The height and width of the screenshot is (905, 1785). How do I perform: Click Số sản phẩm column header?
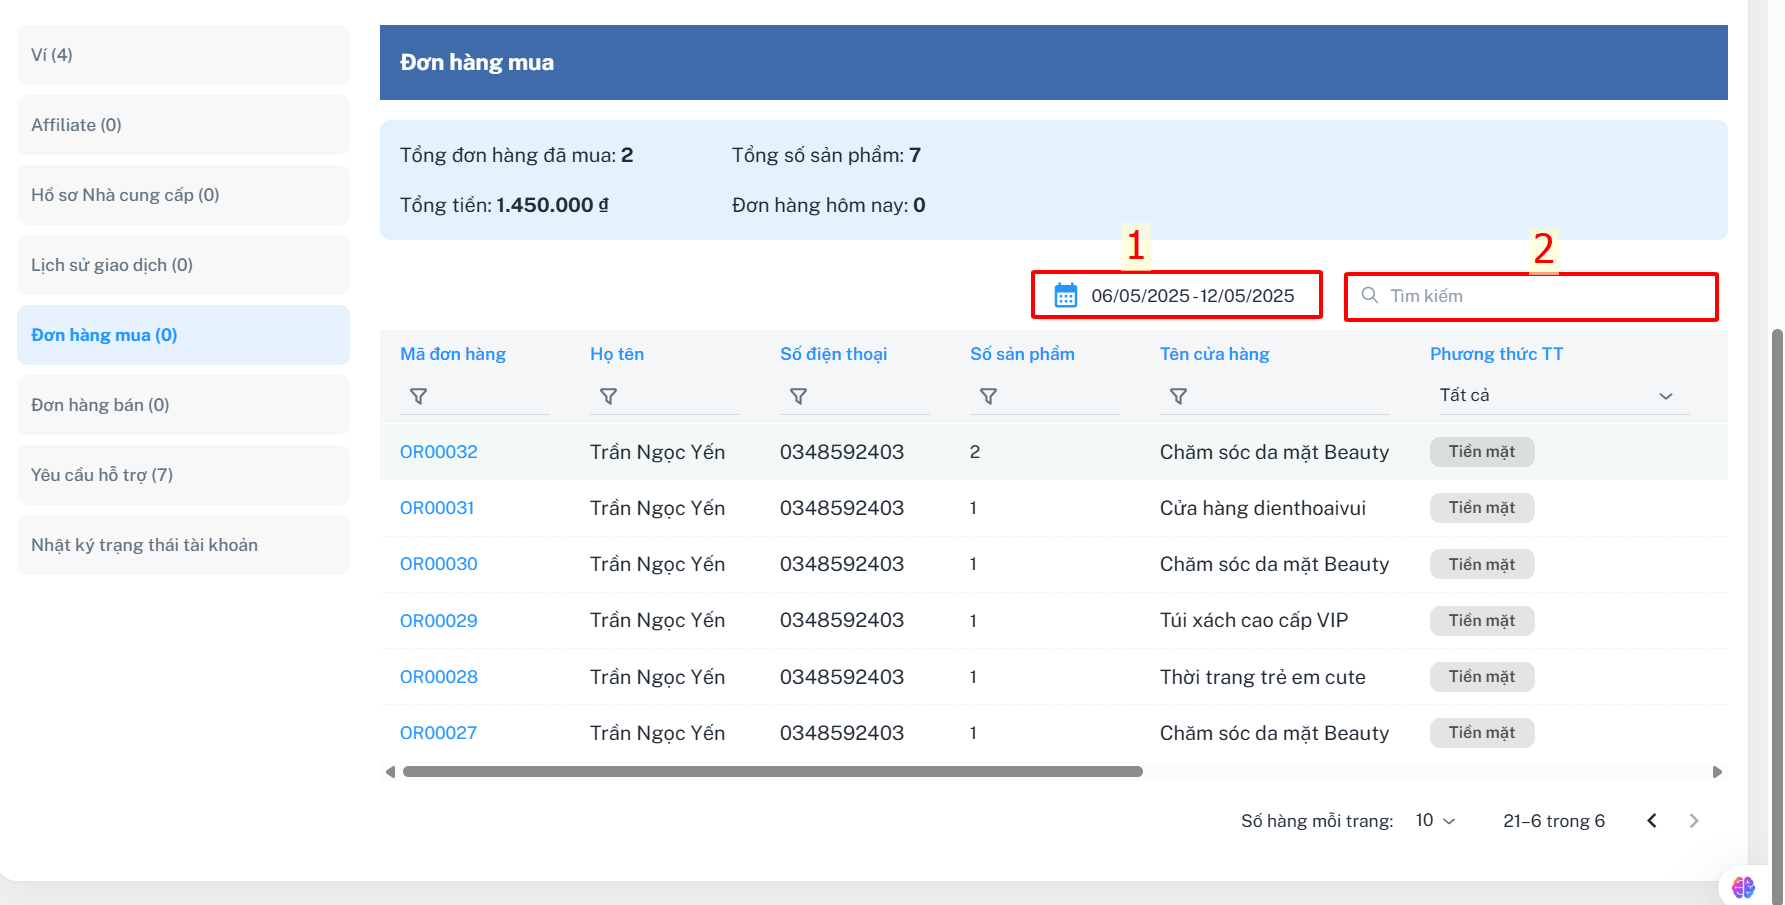point(1022,354)
